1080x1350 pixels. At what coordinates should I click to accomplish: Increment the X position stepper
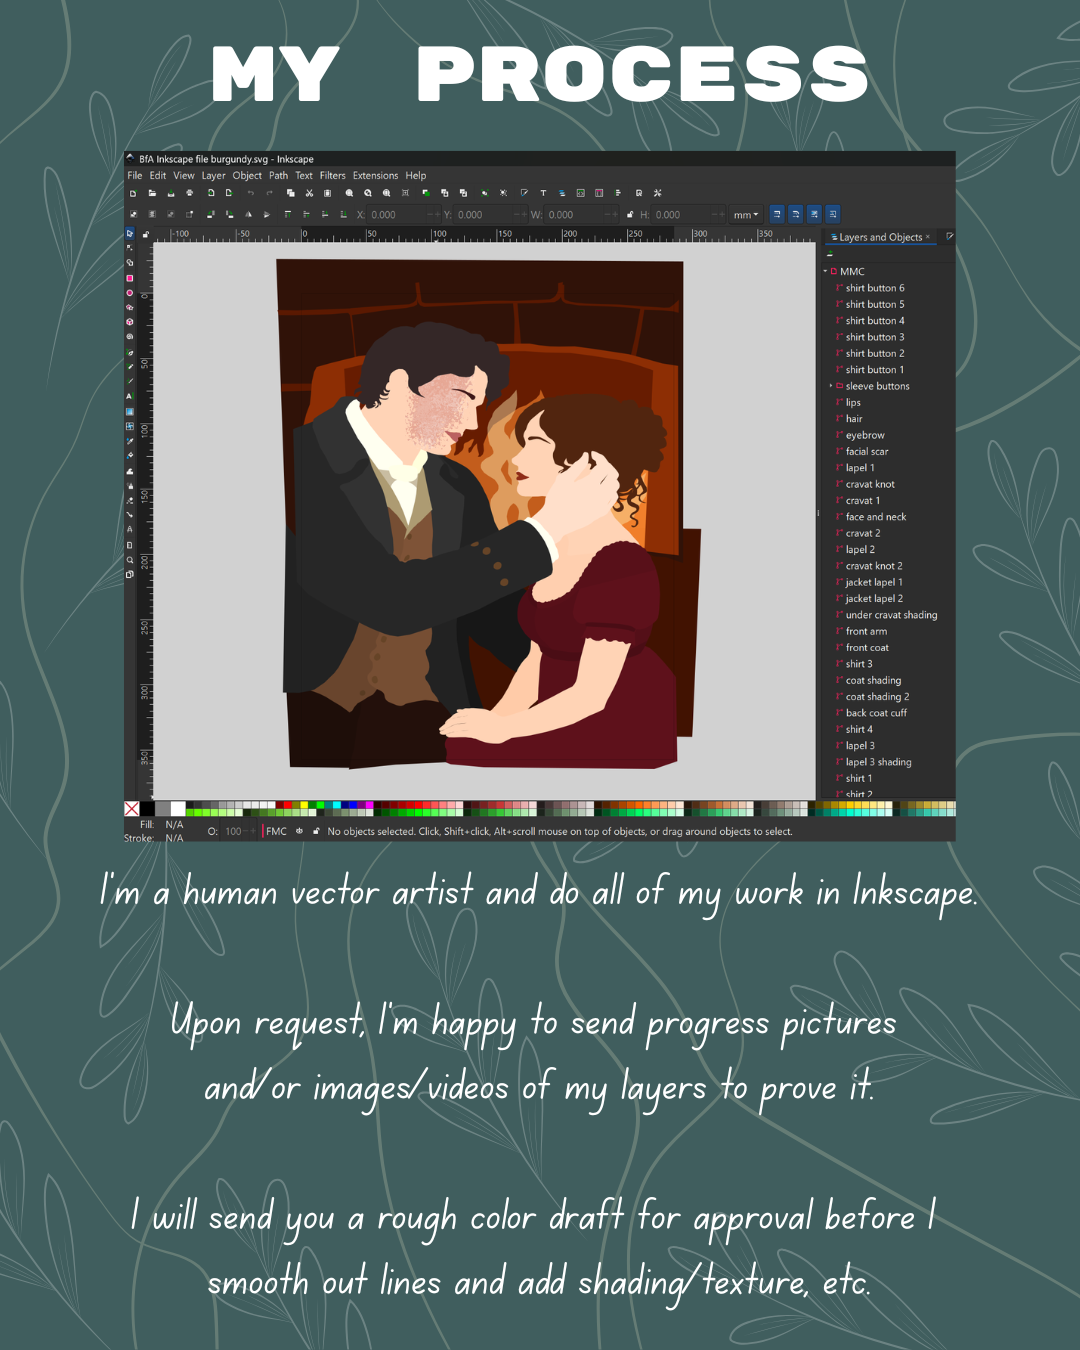coord(437,214)
